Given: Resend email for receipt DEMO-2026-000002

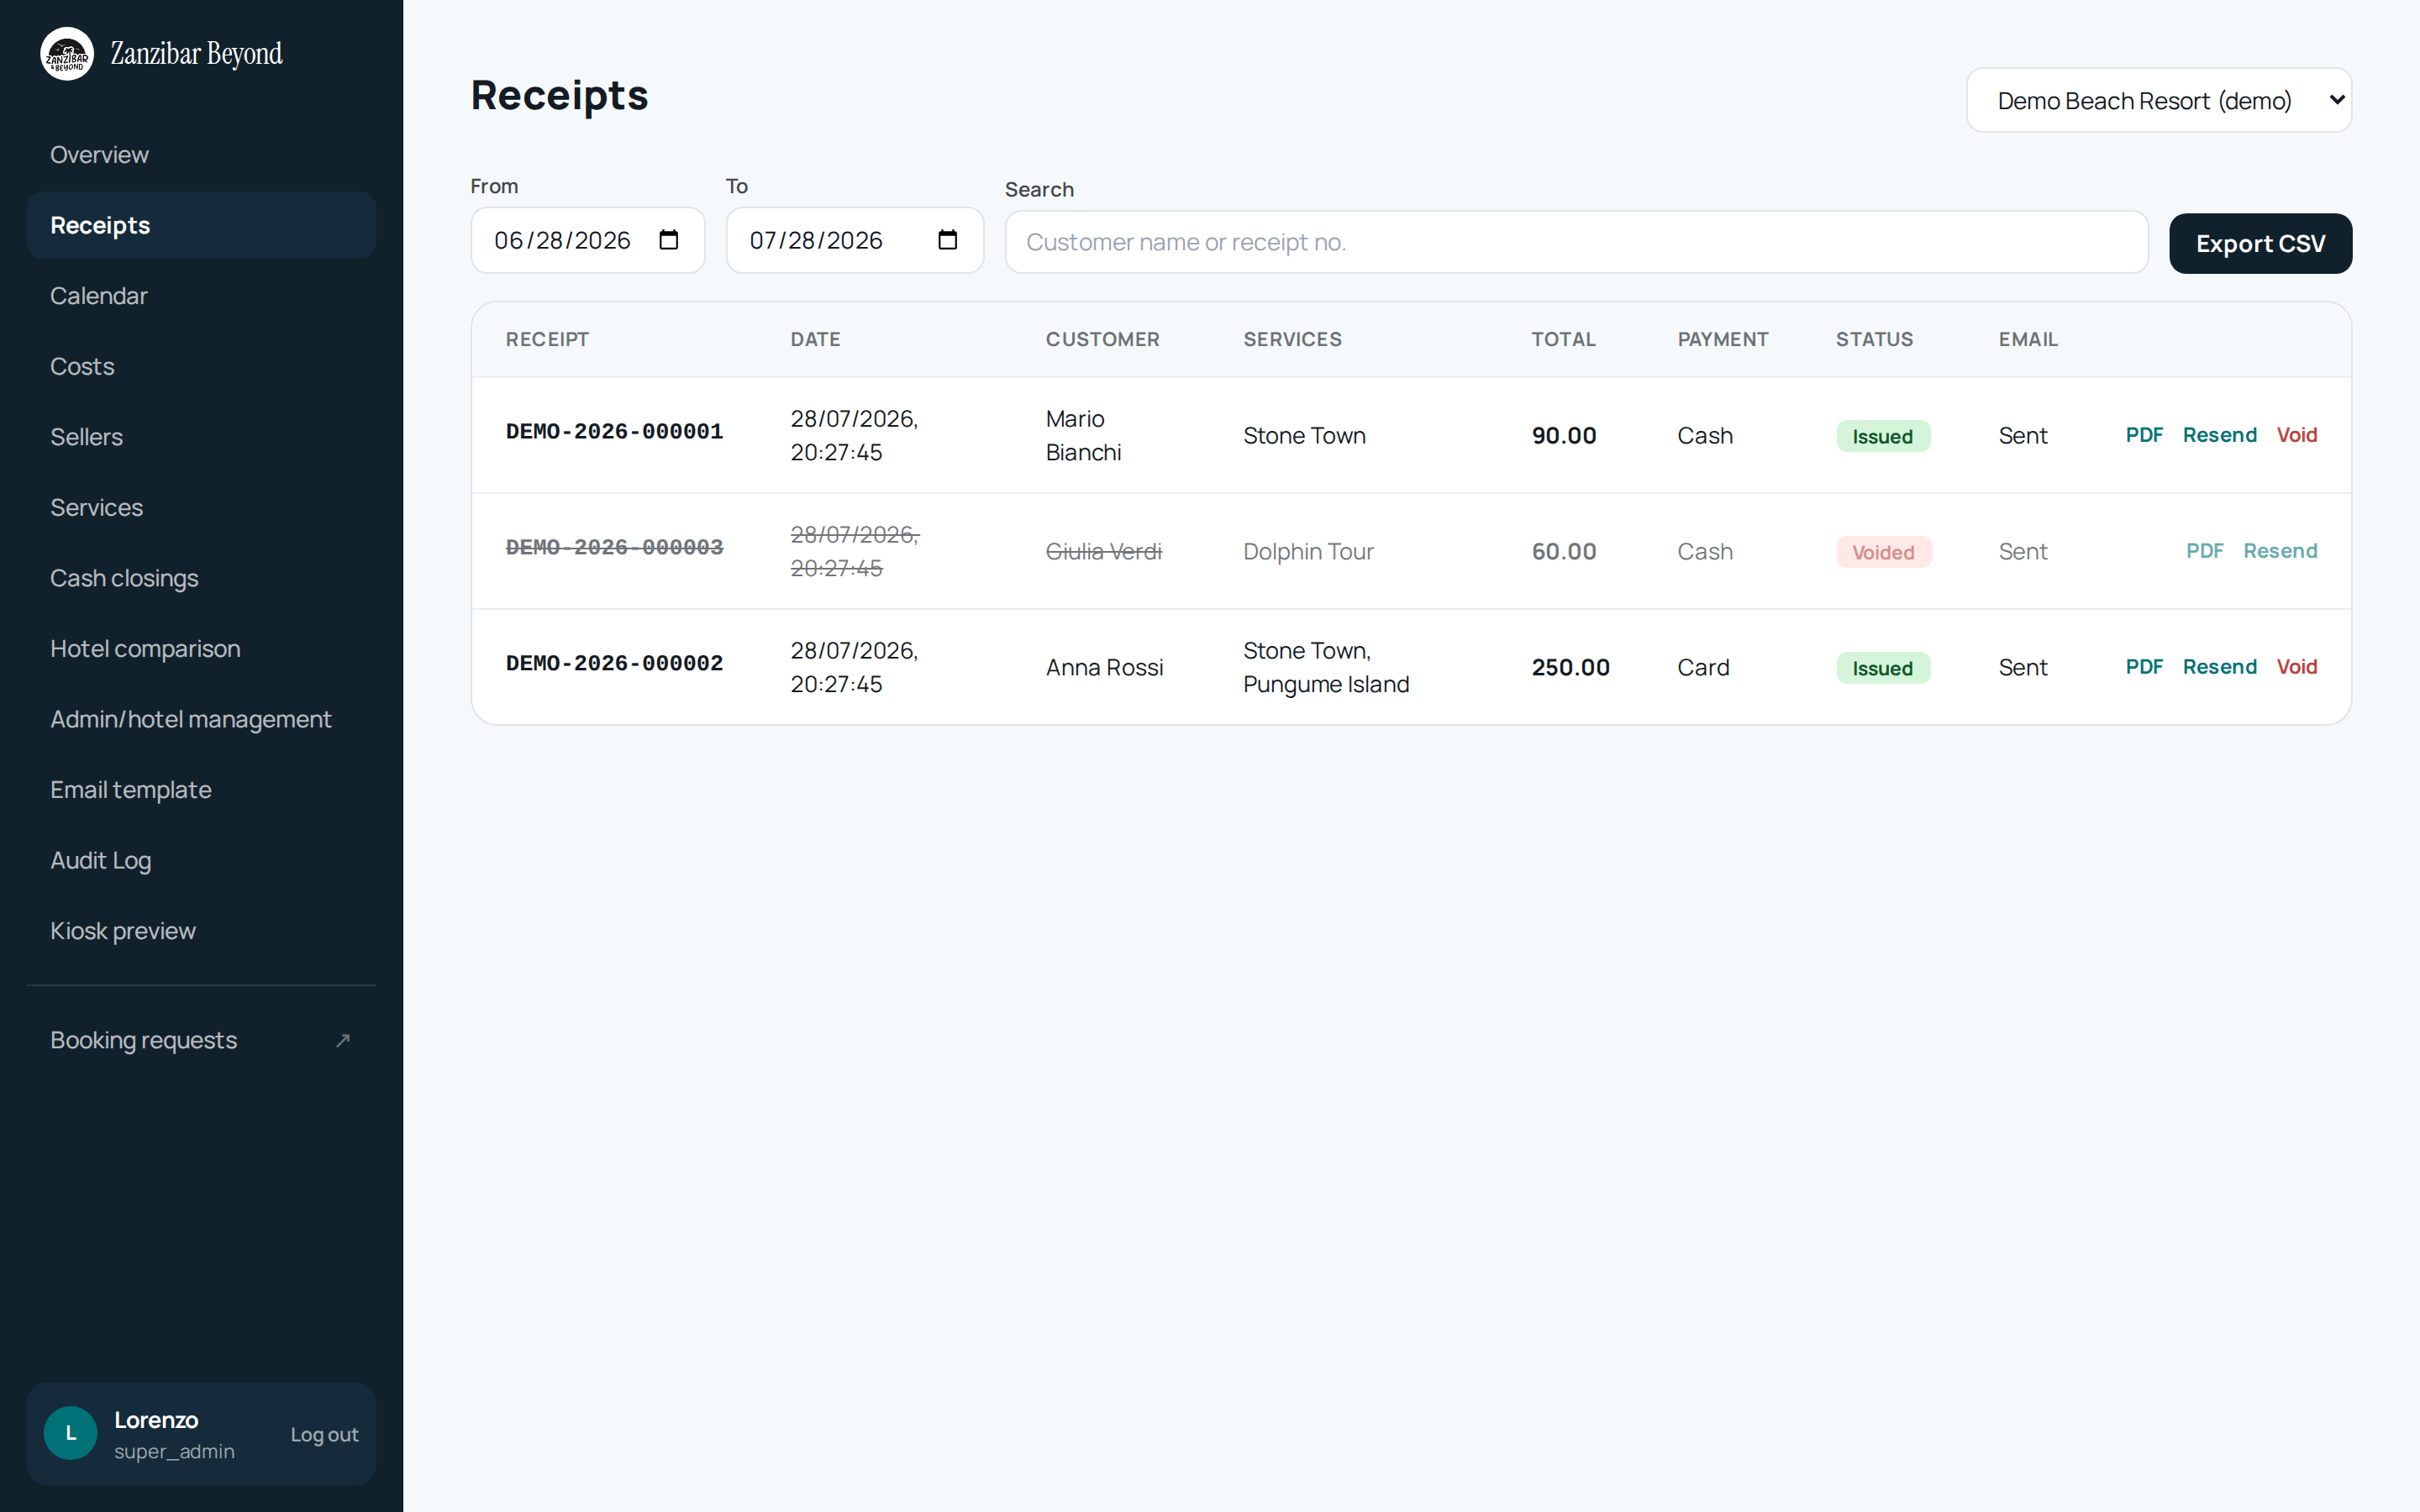Looking at the screenshot, I should pos(2219,667).
